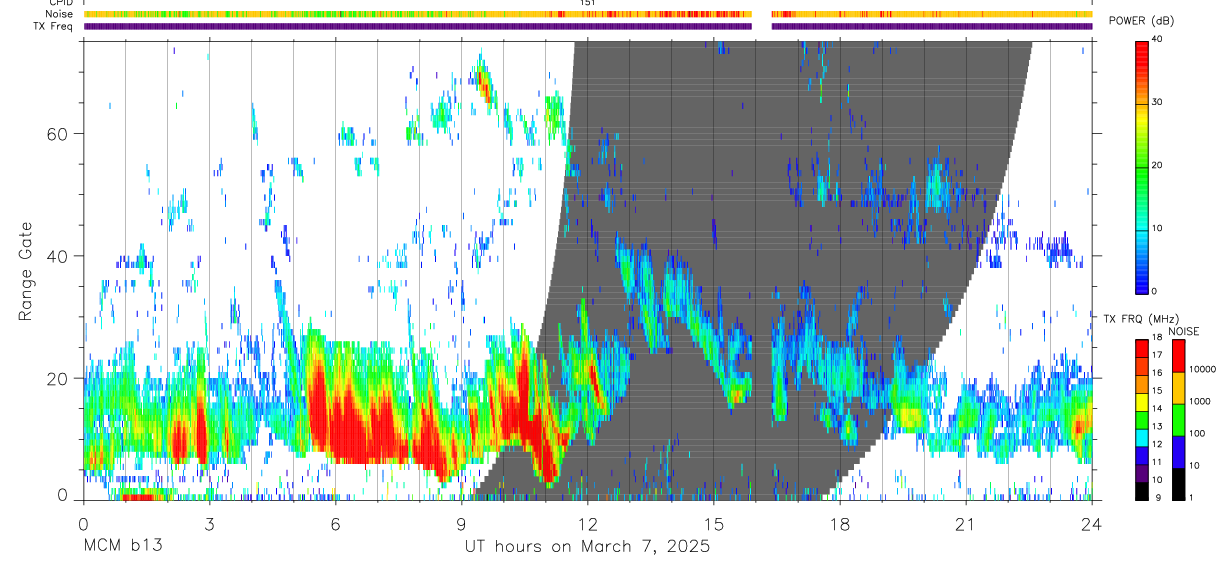Click the x-axis tick label 6
The image size is (1228, 567).
[x=335, y=524]
